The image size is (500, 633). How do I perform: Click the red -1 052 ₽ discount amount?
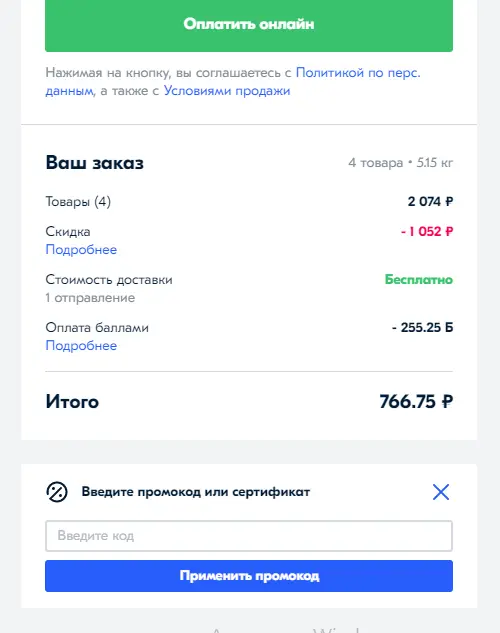(x=427, y=231)
